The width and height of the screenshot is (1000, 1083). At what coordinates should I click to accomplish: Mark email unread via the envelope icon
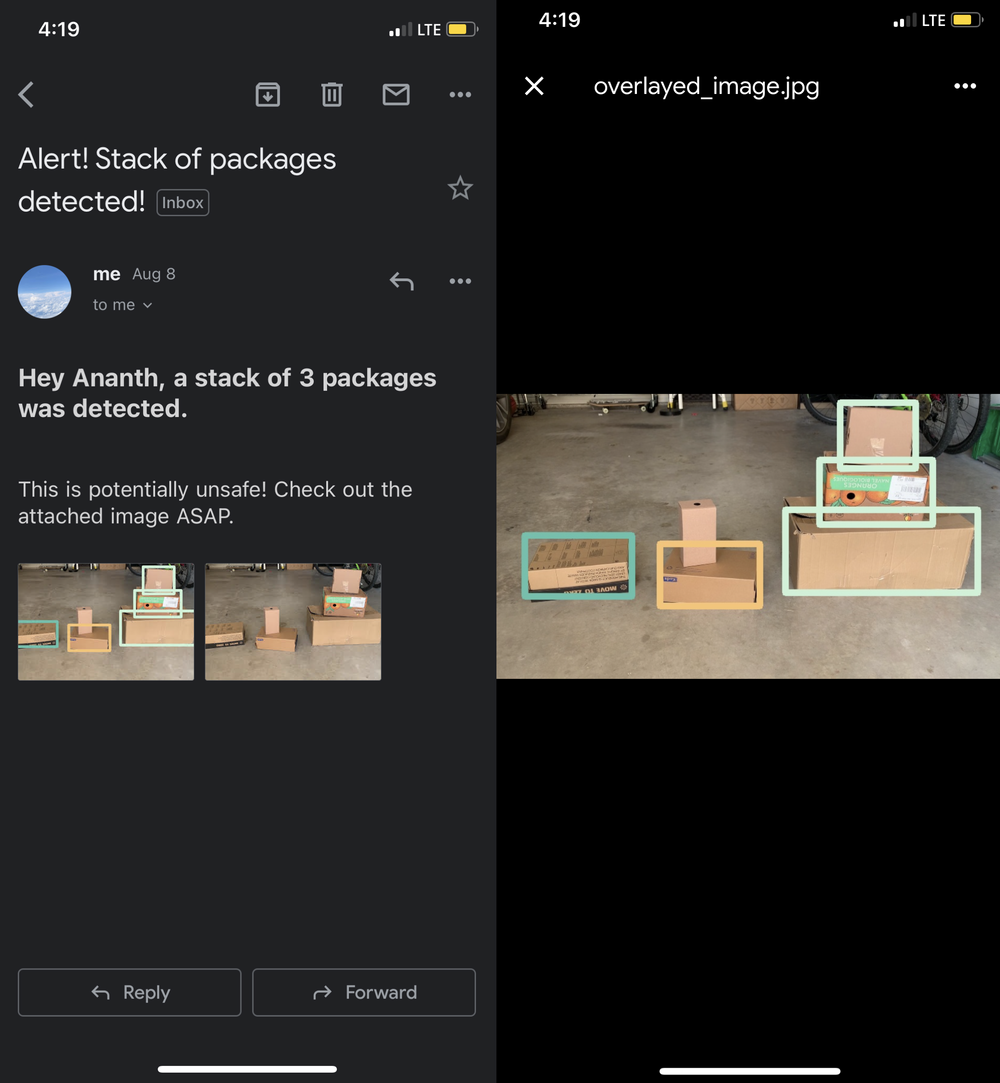coord(396,94)
